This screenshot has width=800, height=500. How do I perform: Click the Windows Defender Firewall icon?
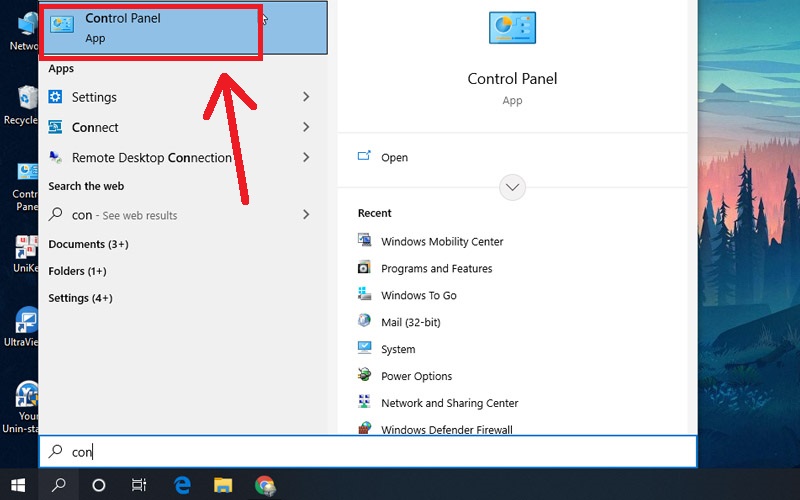(x=364, y=428)
